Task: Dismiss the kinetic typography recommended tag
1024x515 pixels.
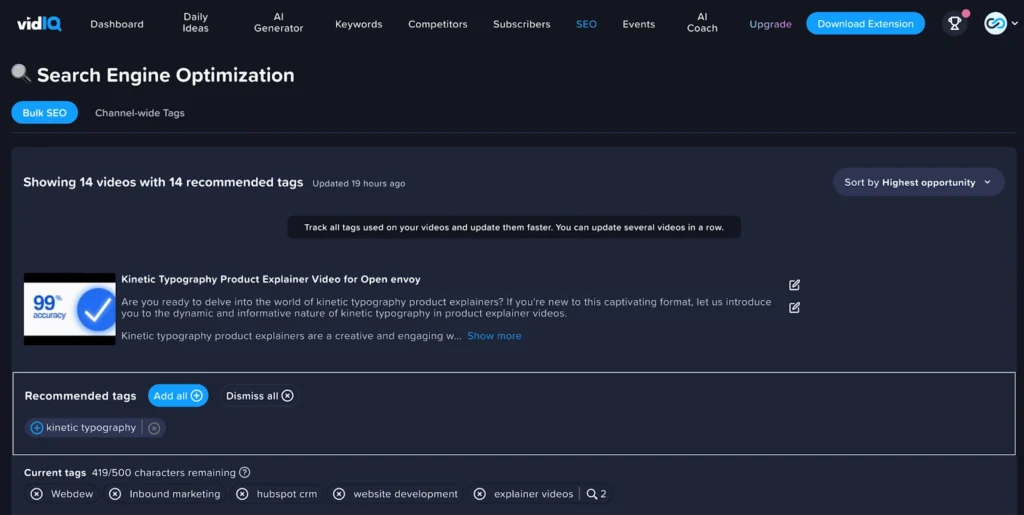Action: pyautogui.click(x=154, y=428)
